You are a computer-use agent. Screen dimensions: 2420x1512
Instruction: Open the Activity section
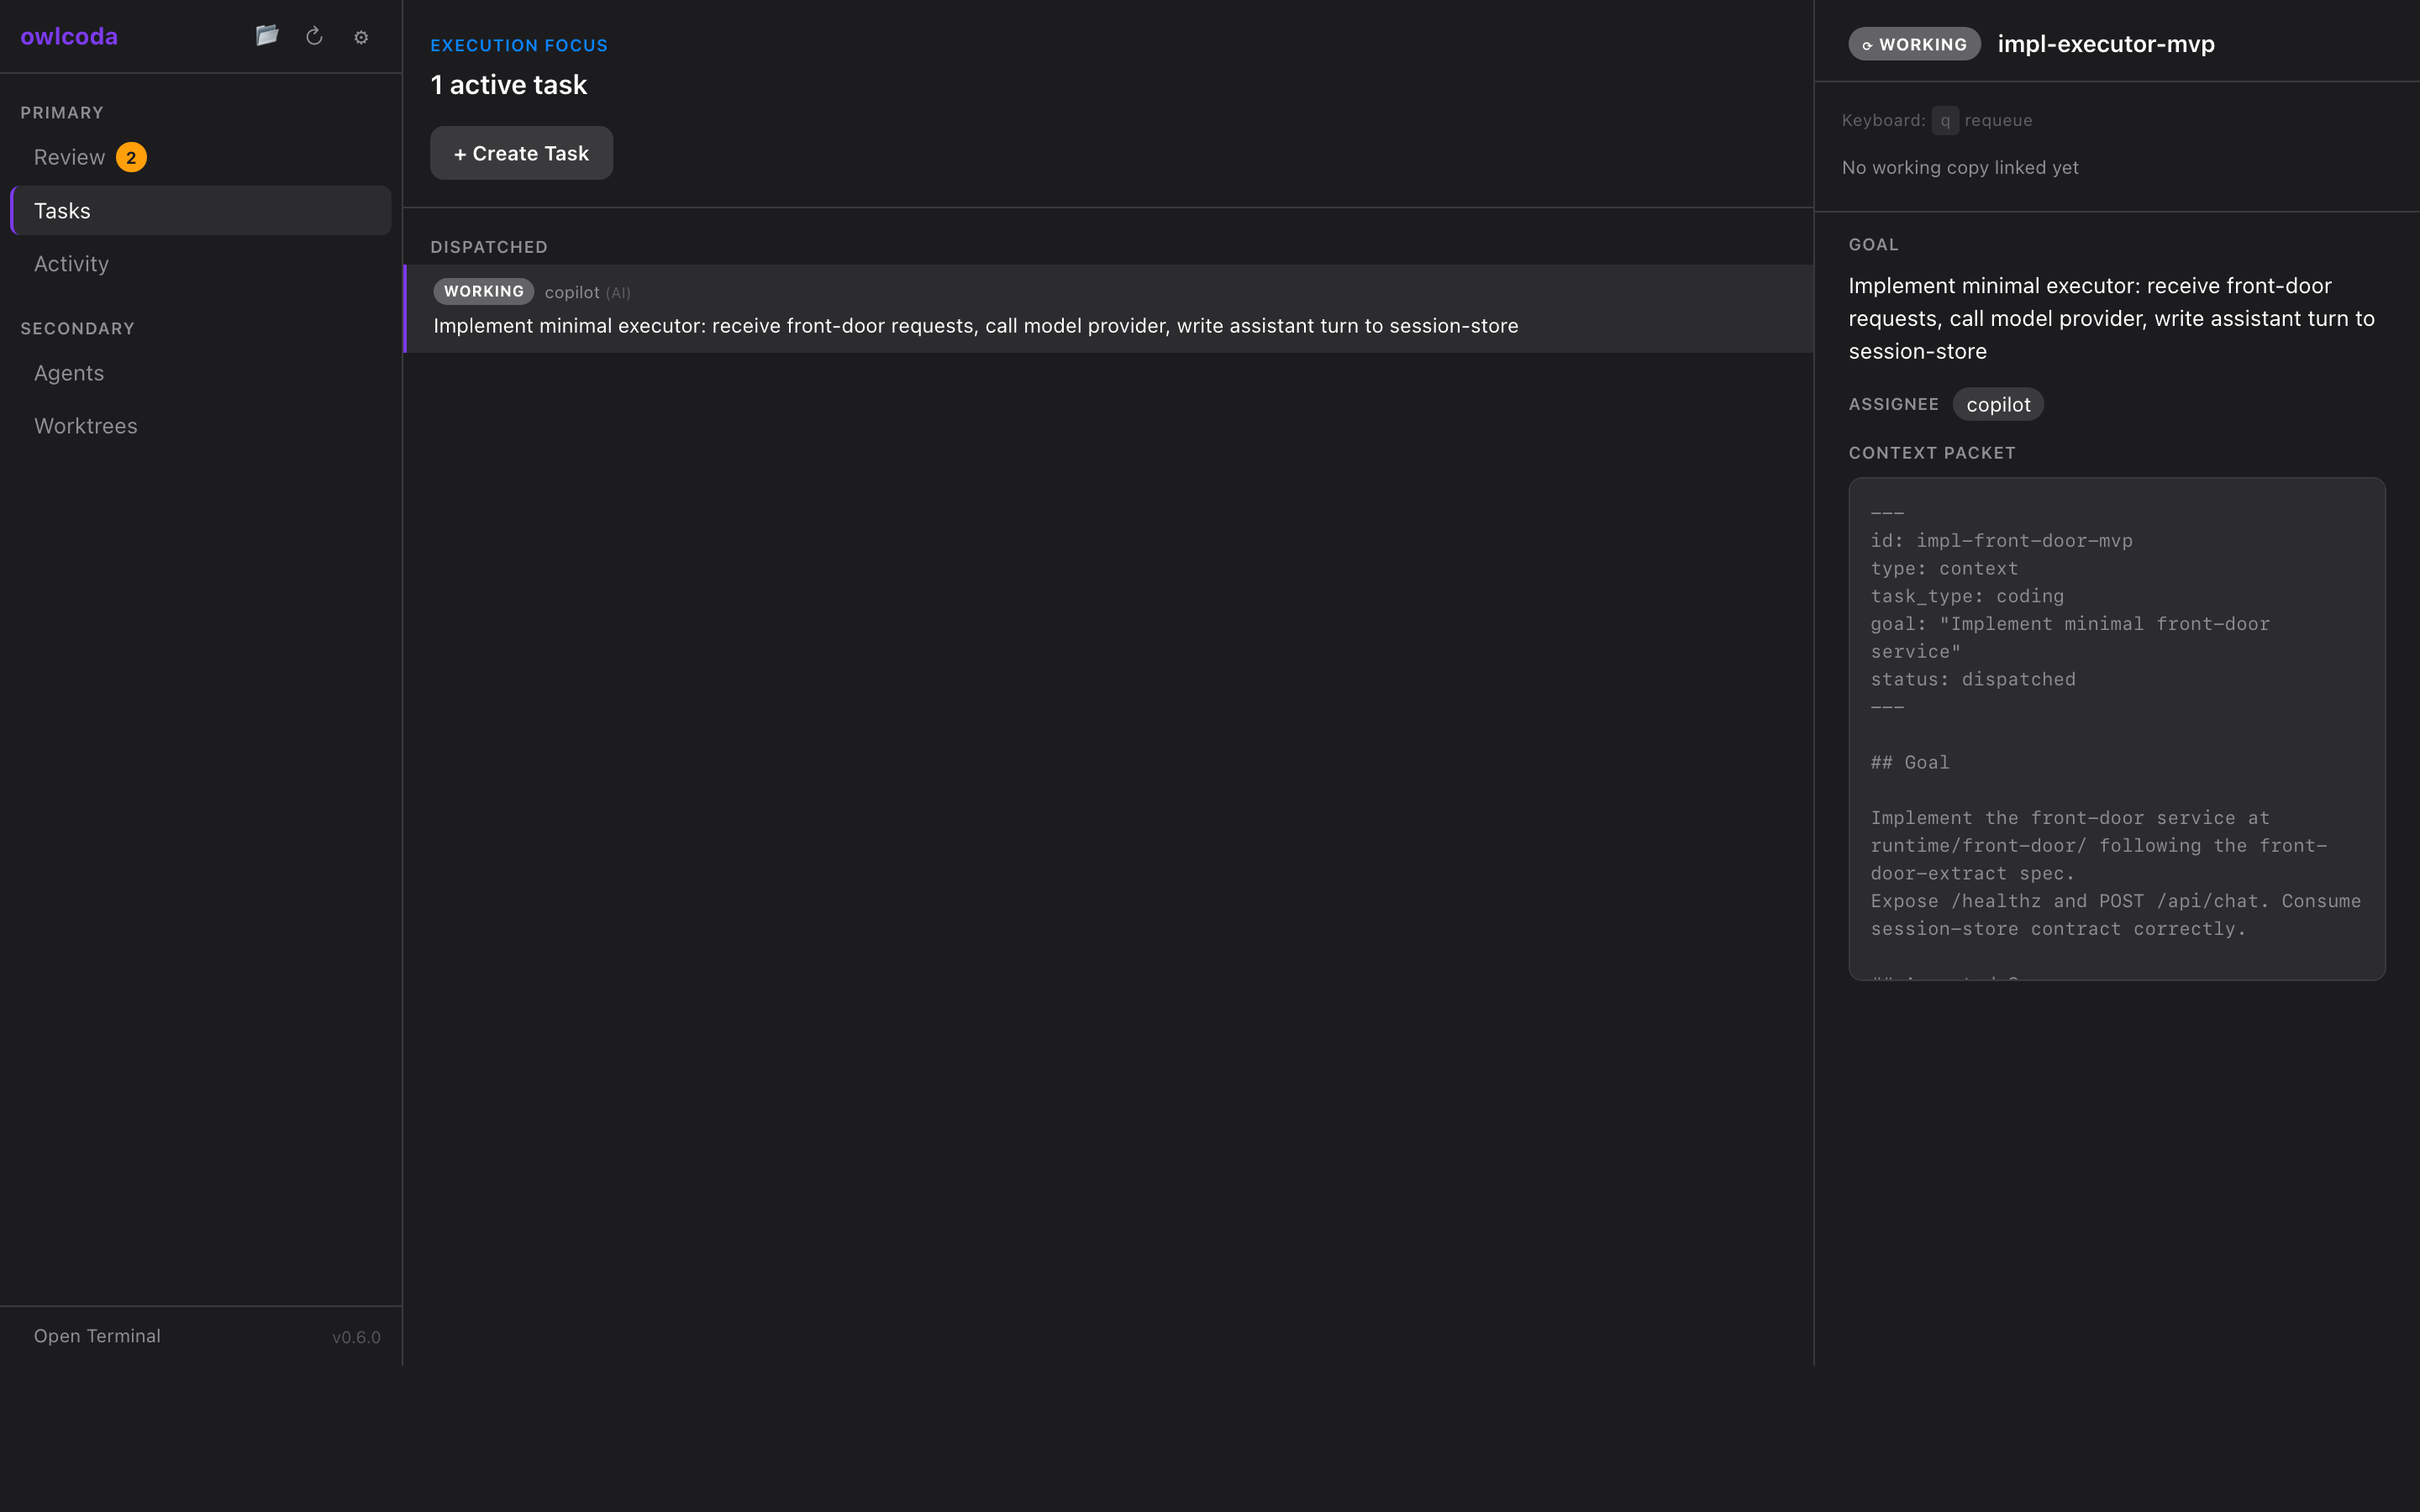[x=71, y=263]
